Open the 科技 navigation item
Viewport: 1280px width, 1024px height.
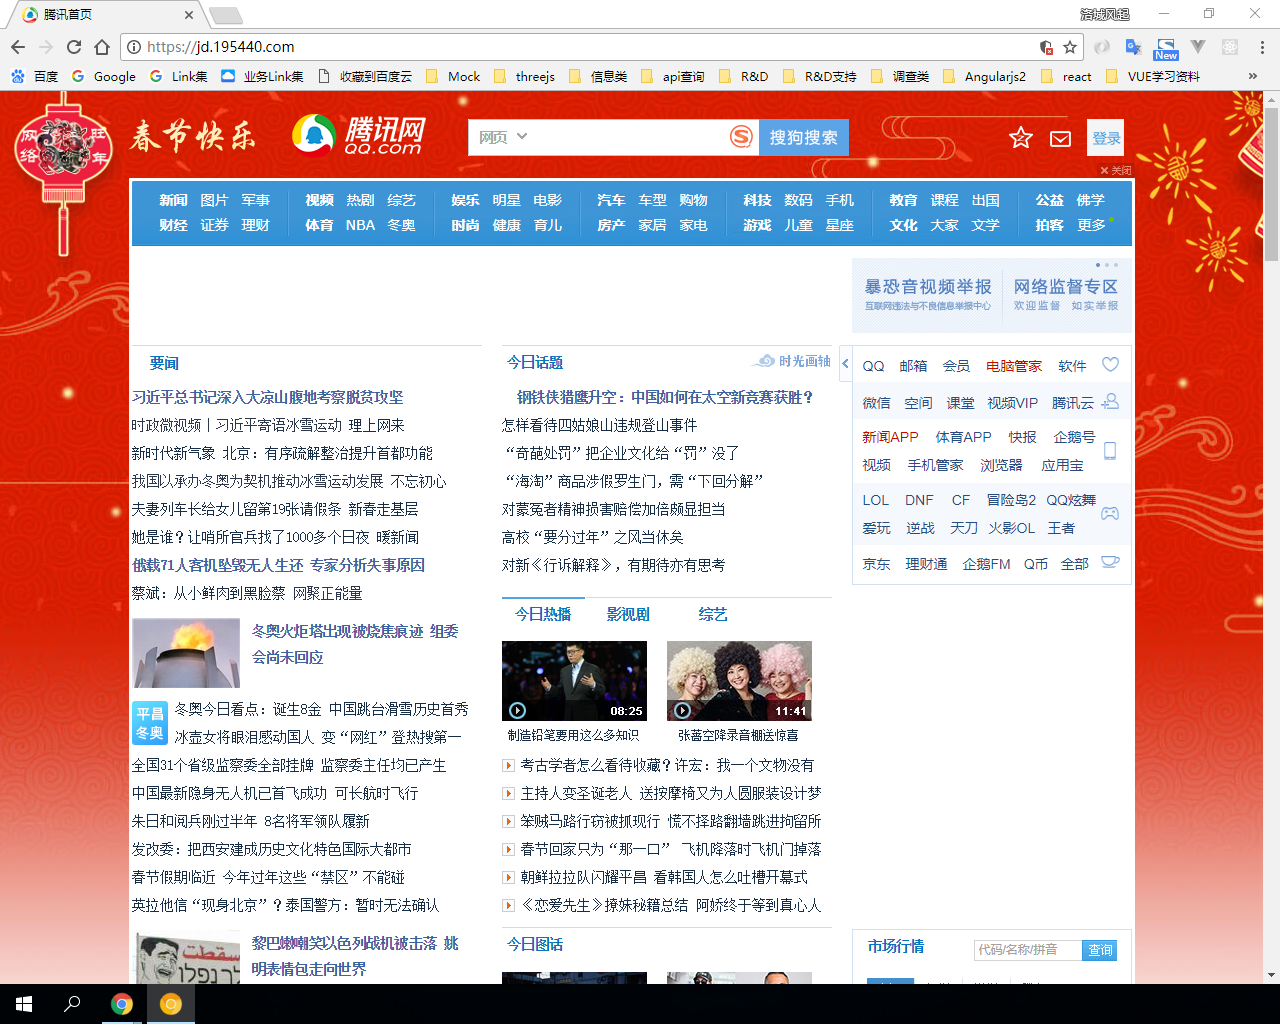[757, 200]
